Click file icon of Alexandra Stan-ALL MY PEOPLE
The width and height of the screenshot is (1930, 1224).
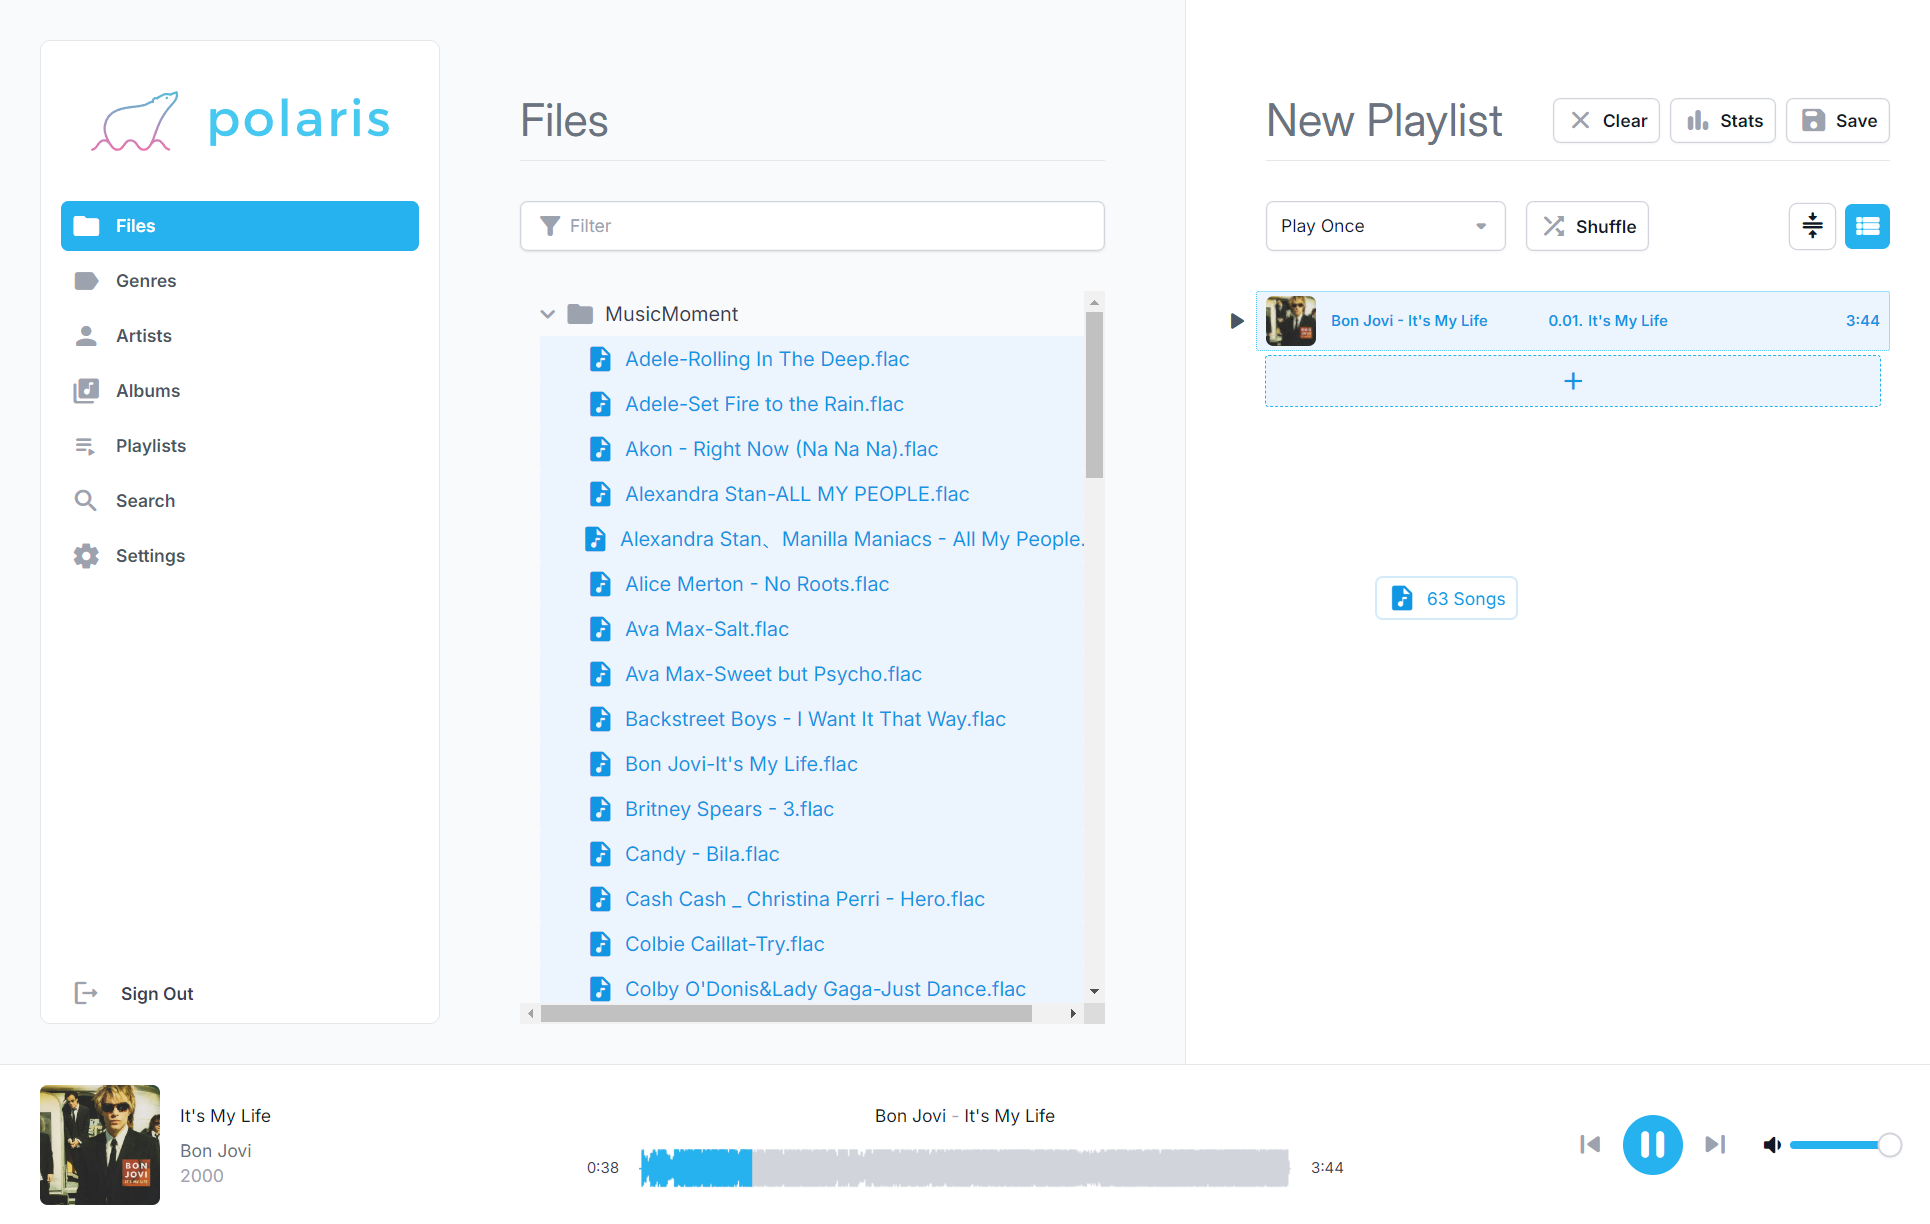(x=600, y=494)
